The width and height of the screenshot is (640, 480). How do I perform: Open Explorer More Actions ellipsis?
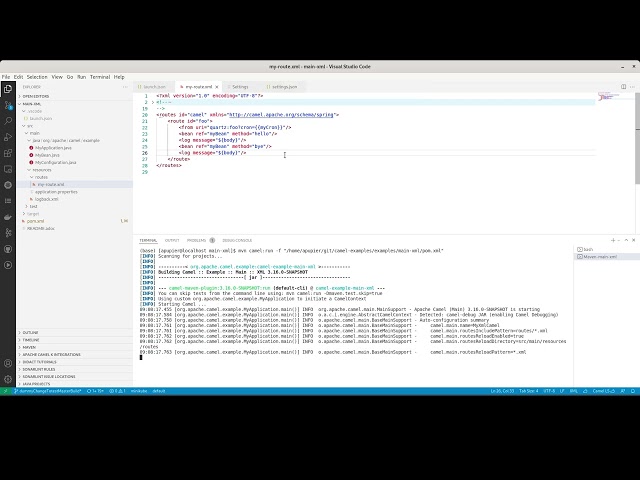click(x=125, y=87)
